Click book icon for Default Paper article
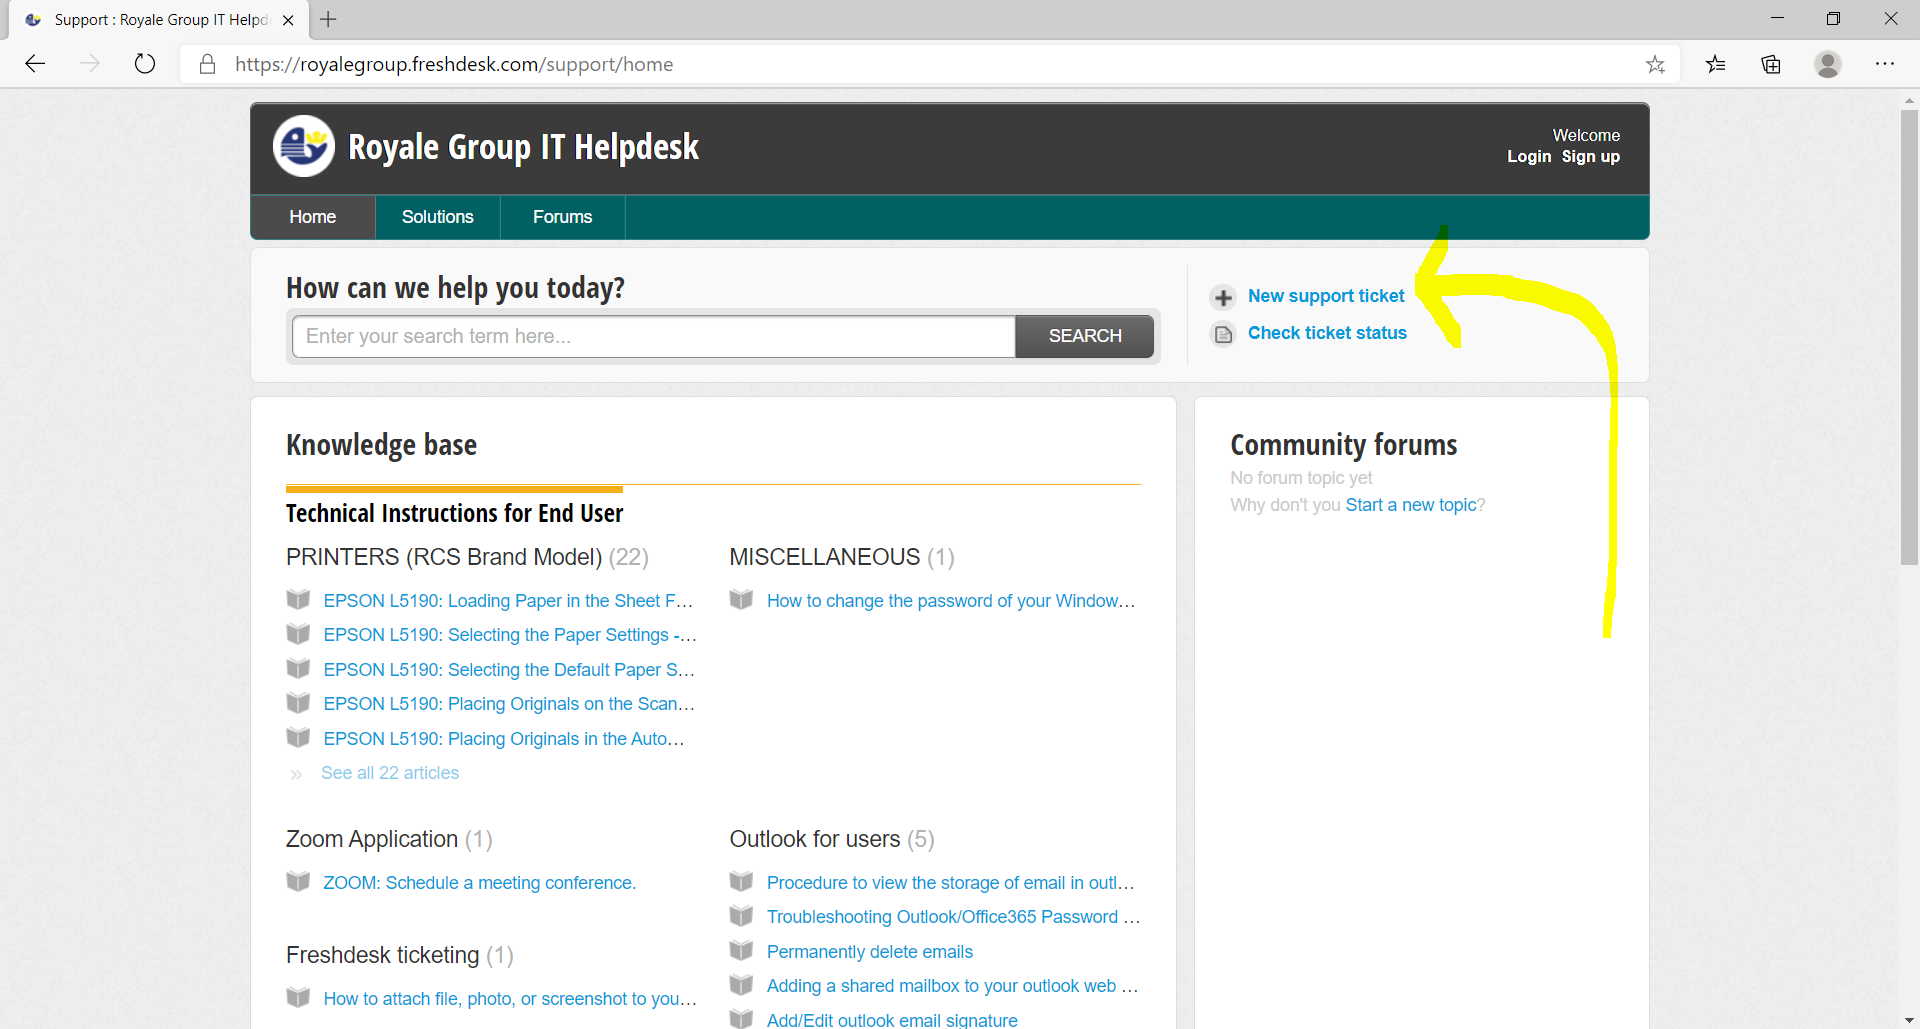This screenshot has height=1029, width=1920. [x=298, y=669]
